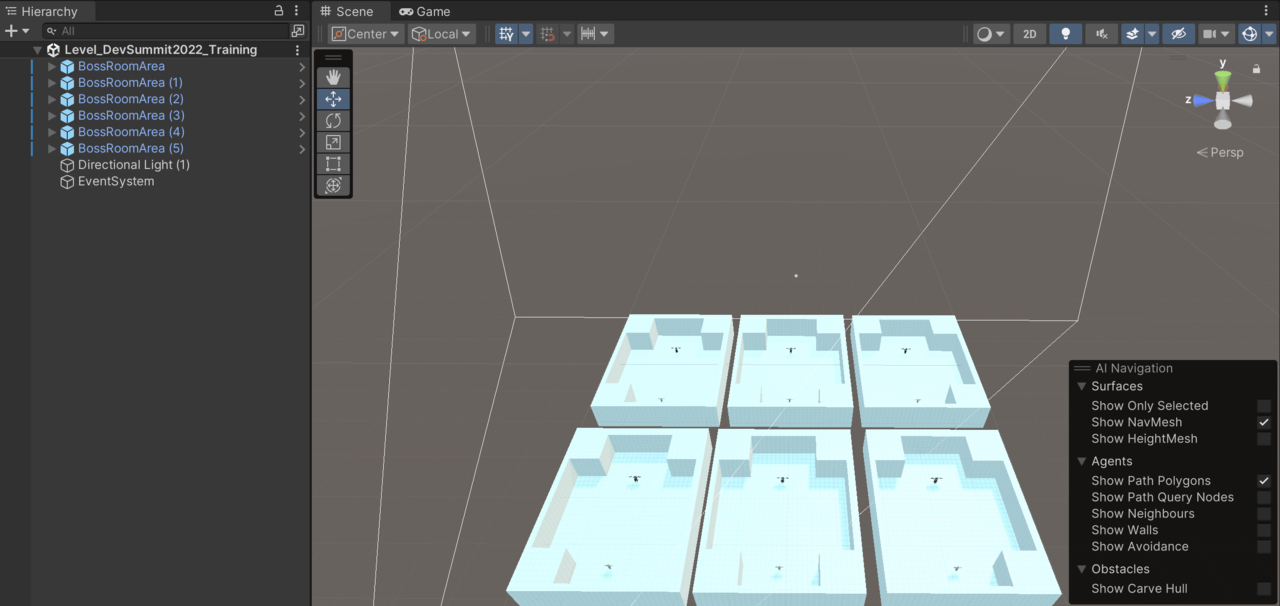Open the Center pivot mode dropdown
Screen dimensions: 1280x606
click(366, 34)
